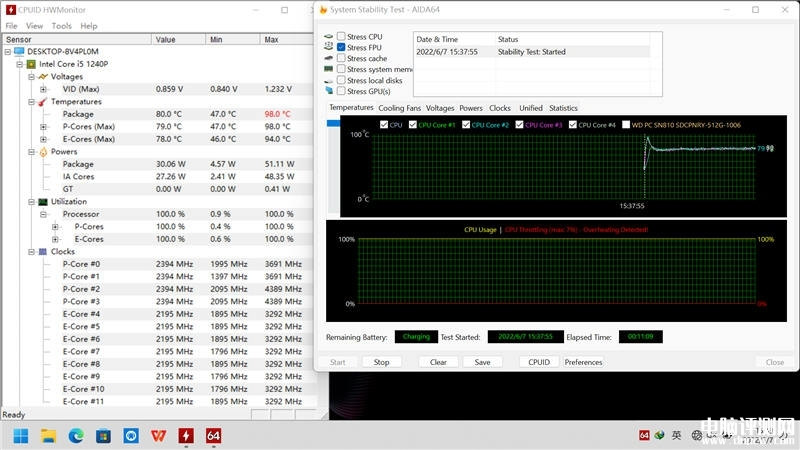Click the Max column header in HWMonitor

tap(286, 39)
